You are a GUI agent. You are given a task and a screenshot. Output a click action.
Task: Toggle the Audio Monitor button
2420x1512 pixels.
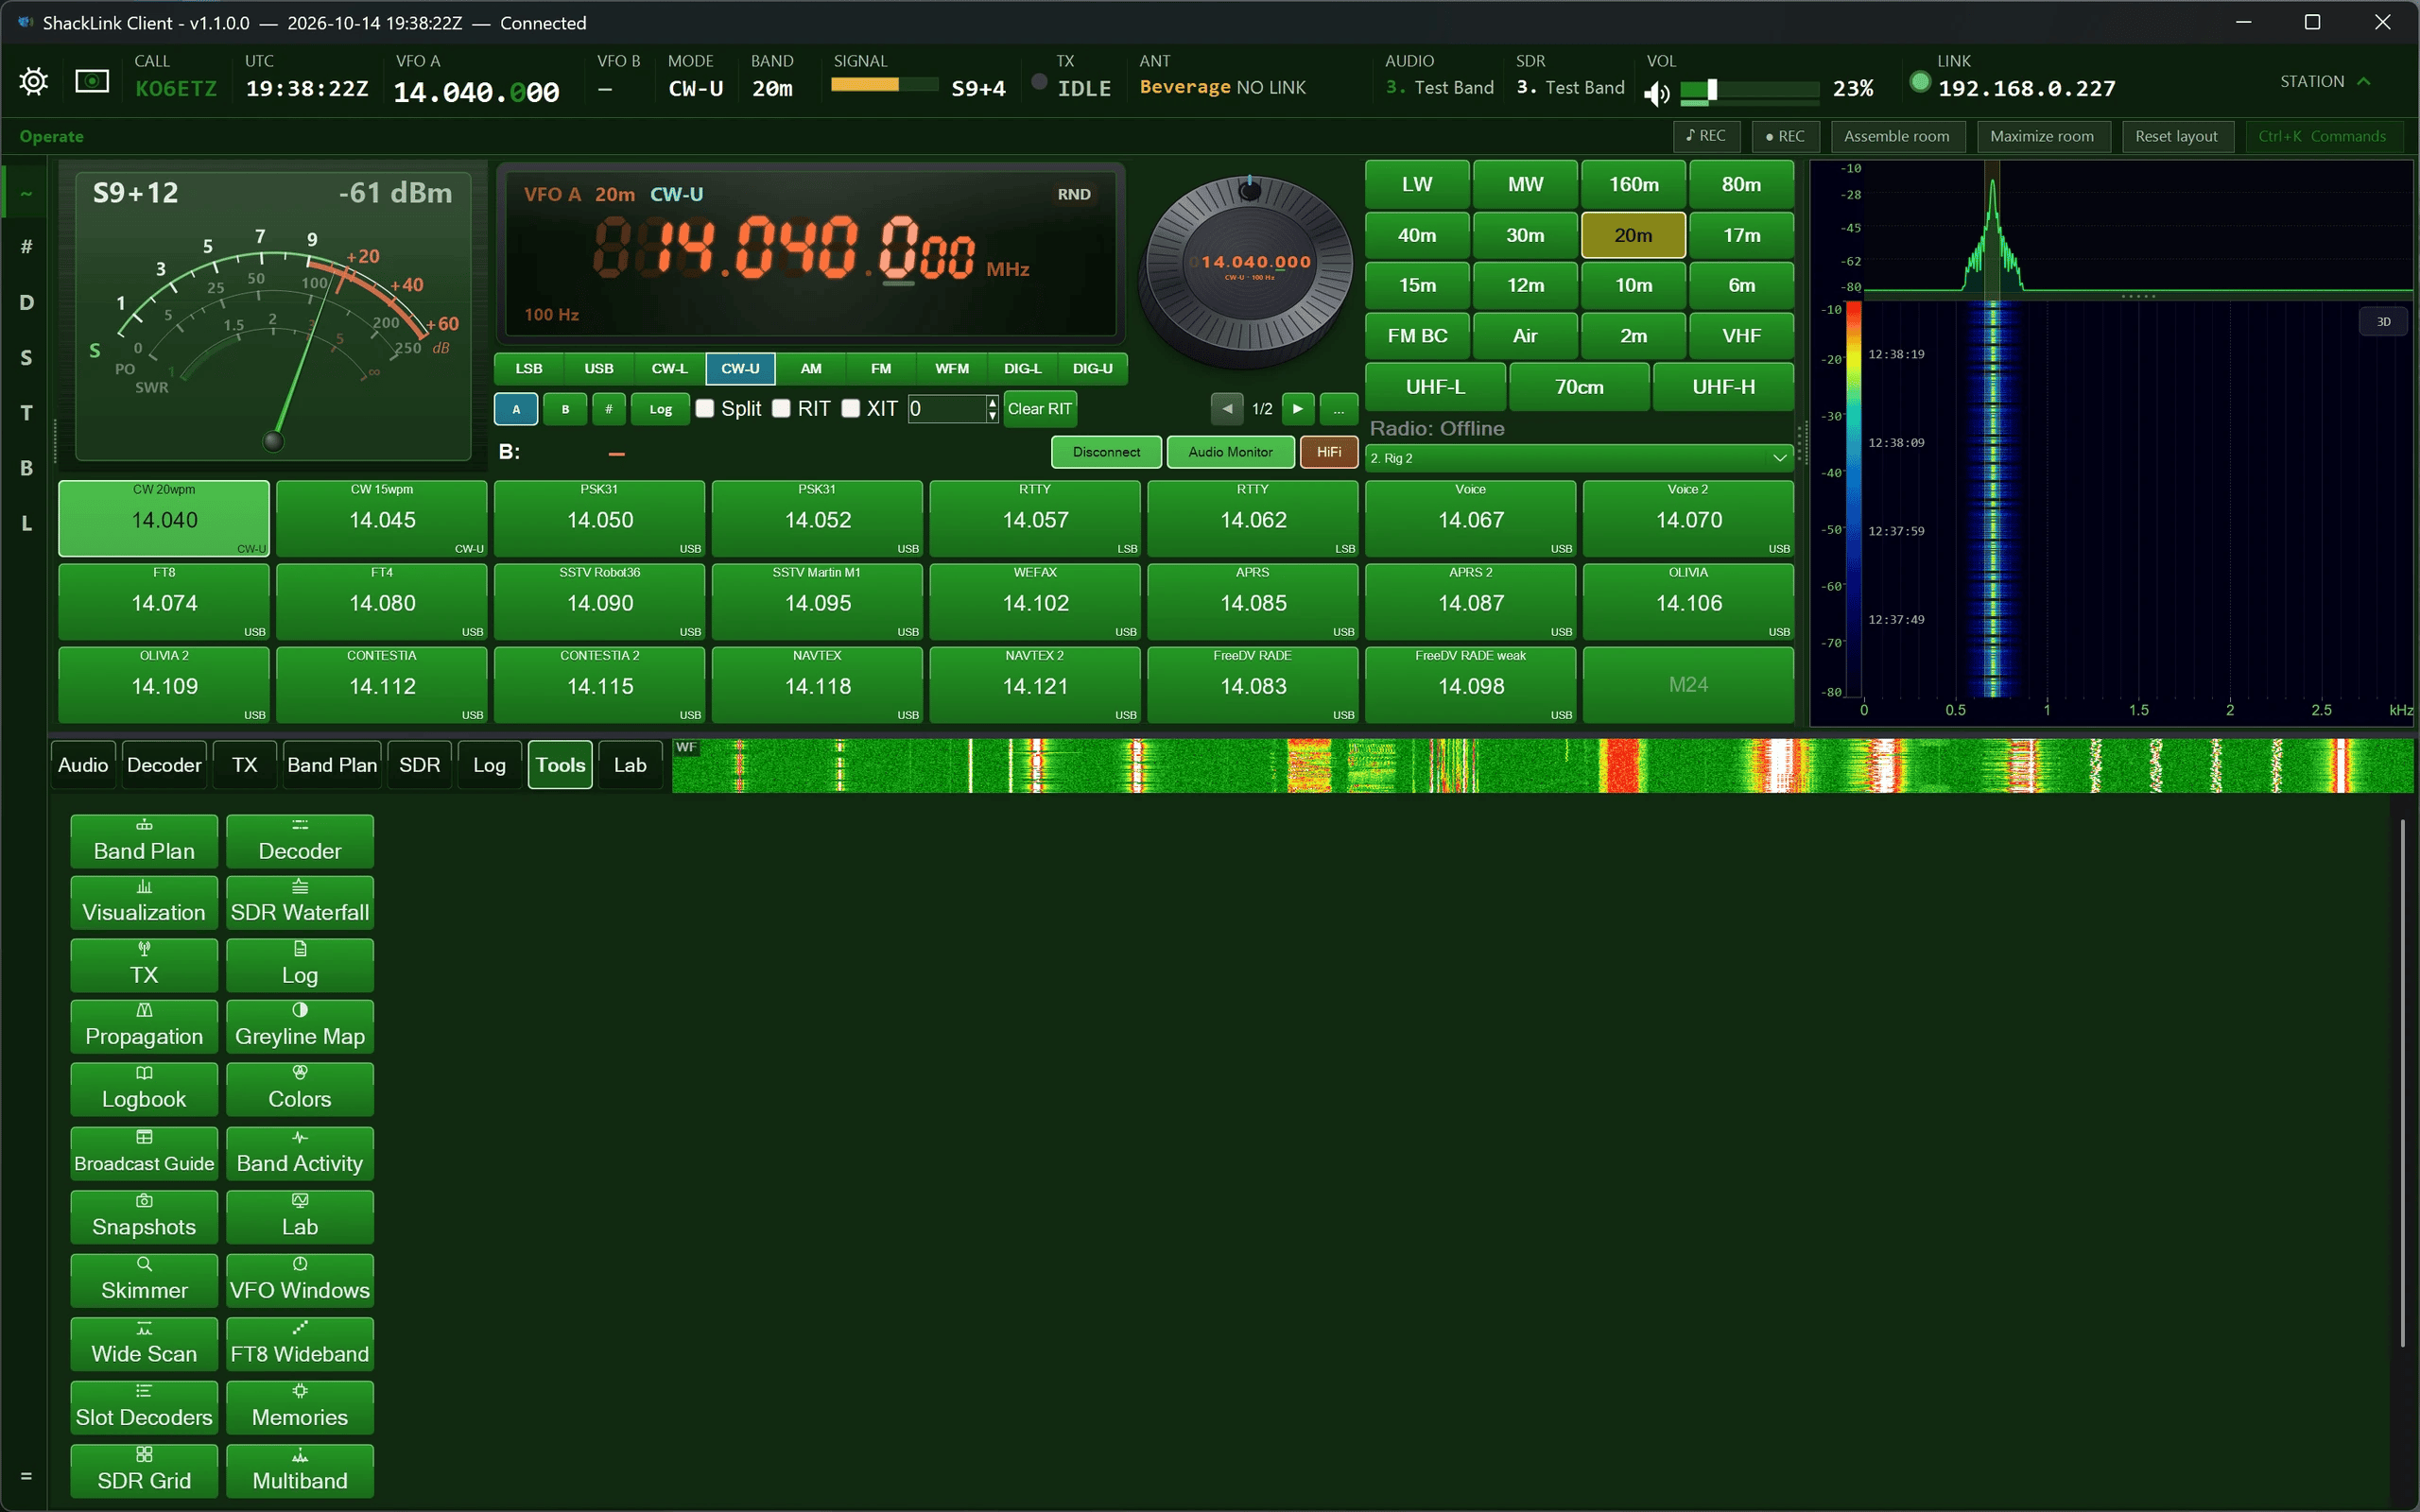coord(1230,452)
